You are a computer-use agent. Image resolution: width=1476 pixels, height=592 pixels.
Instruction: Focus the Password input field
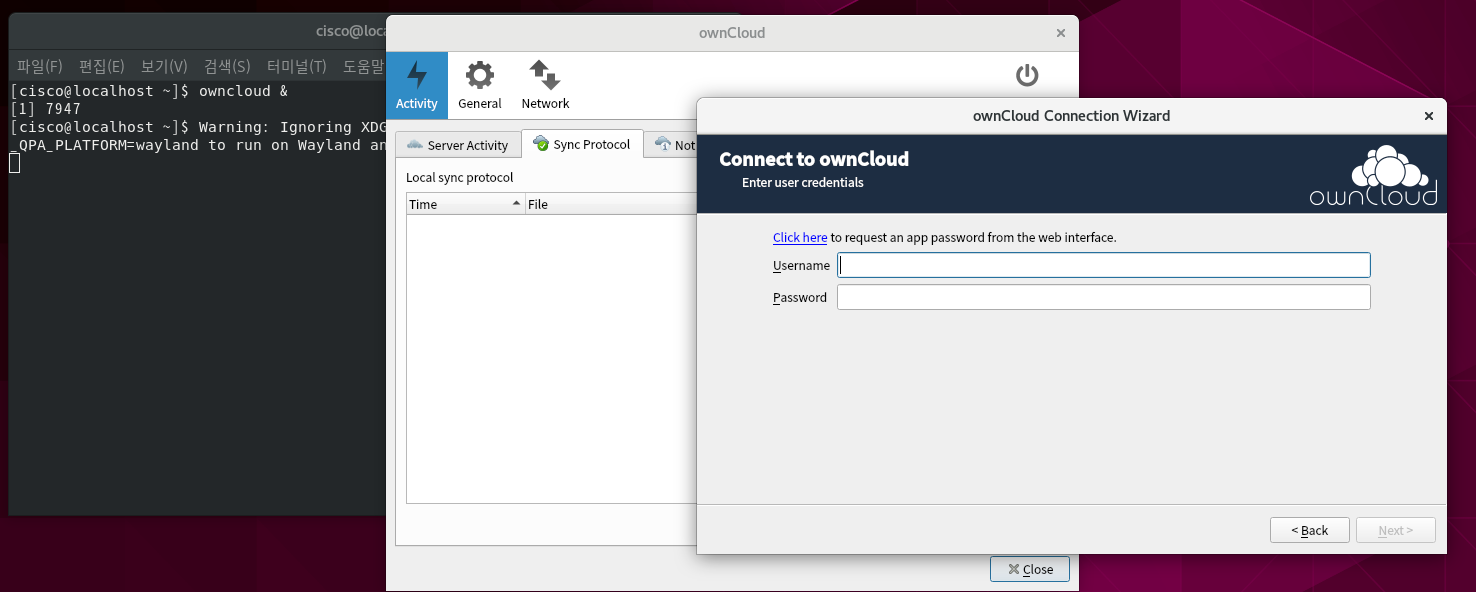coord(1103,297)
